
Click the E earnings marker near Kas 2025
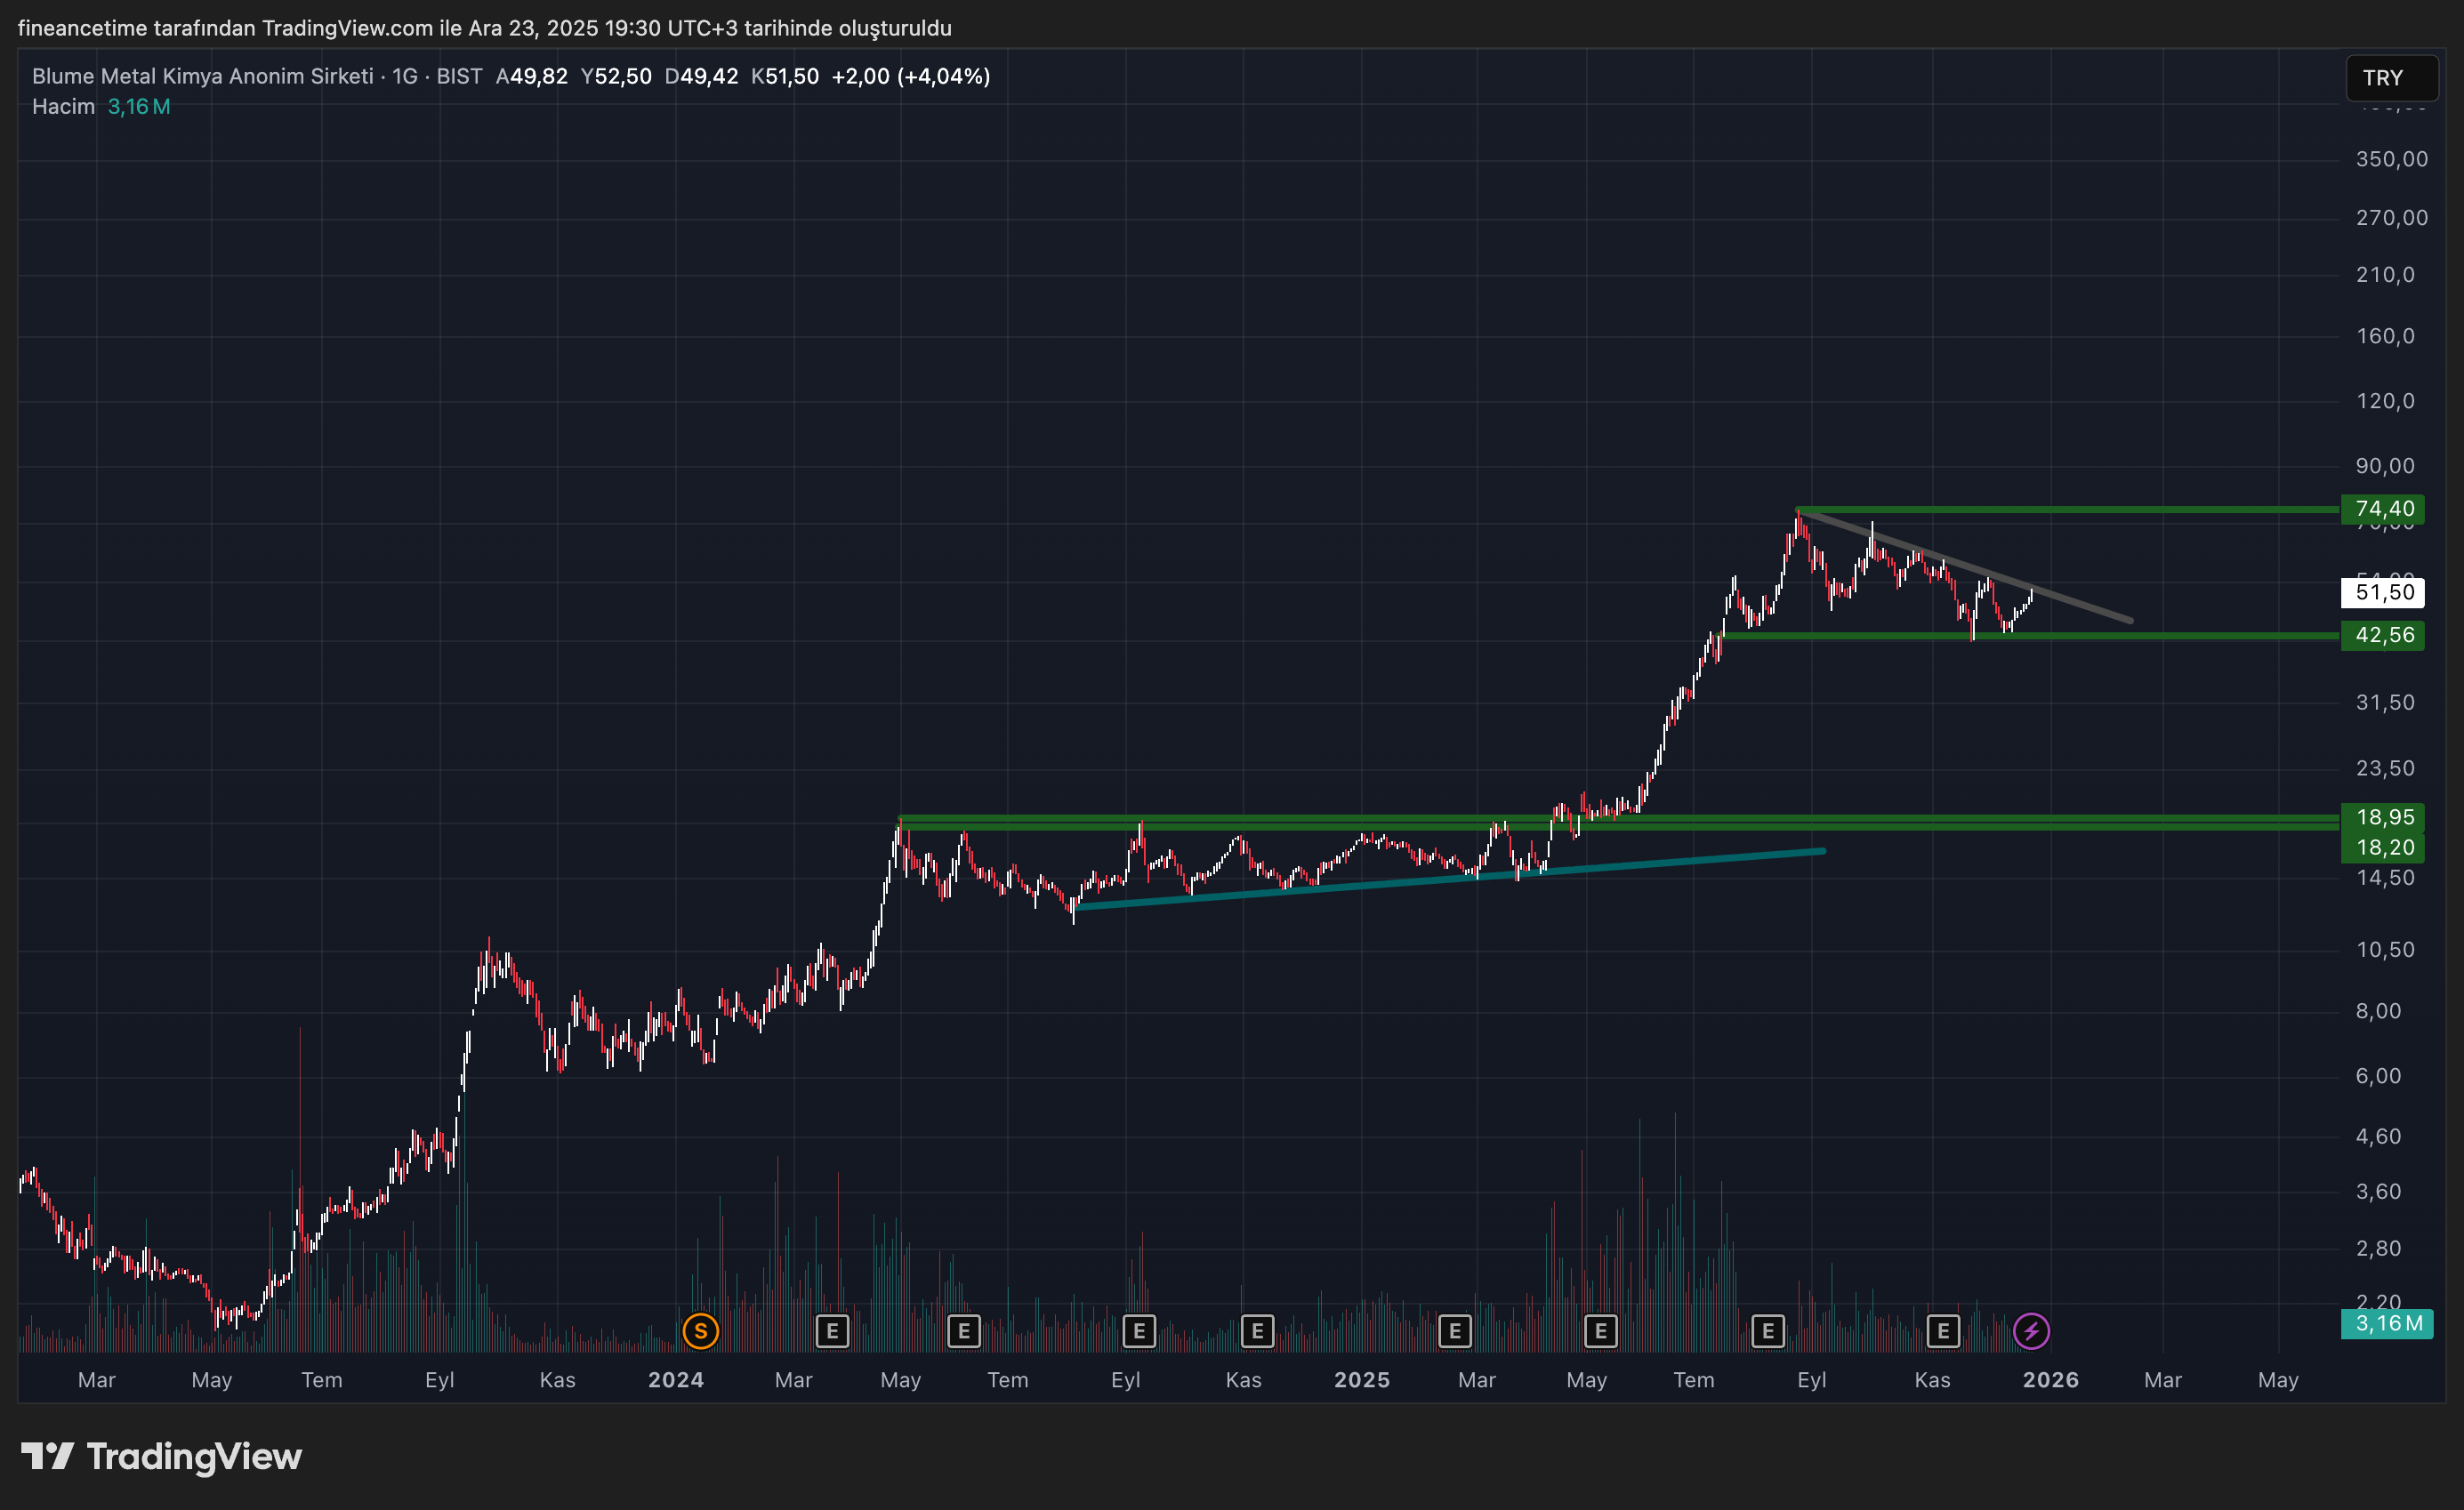coord(1944,1331)
